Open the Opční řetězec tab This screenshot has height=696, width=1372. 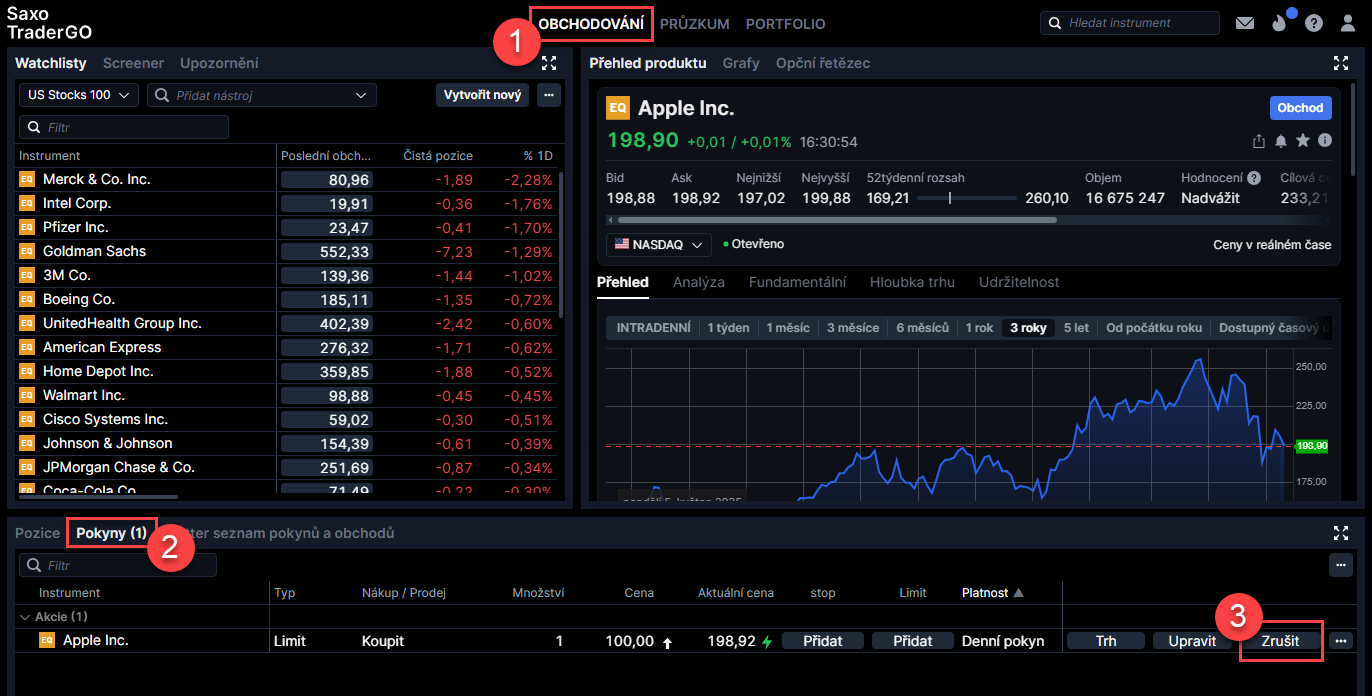point(823,63)
